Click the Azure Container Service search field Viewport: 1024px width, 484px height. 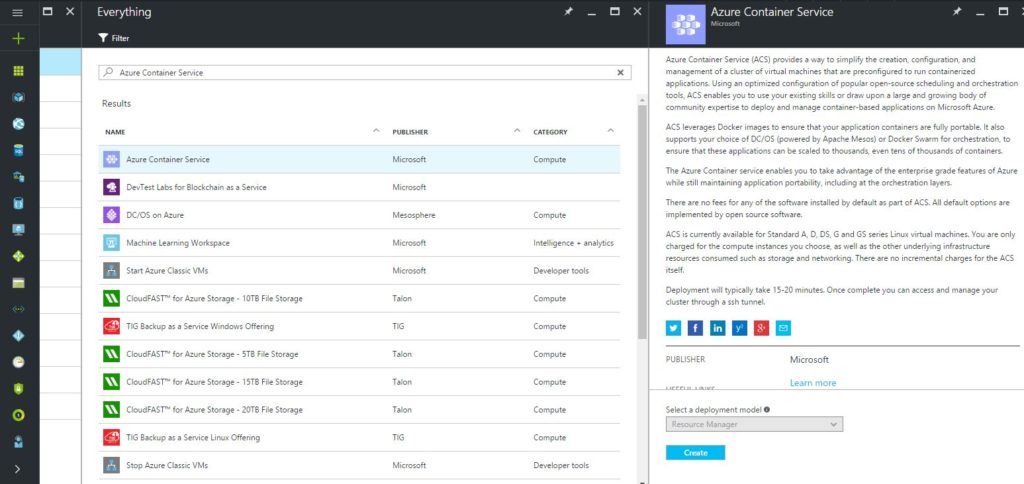click(x=364, y=73)
